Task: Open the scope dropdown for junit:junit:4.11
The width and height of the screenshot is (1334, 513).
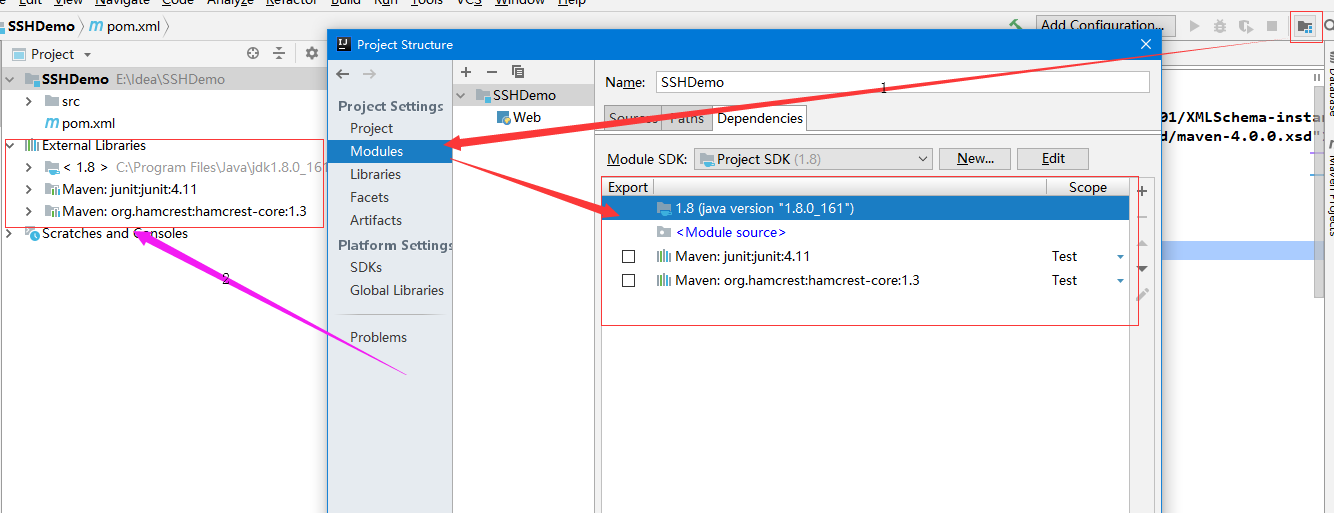Action: (x=1120, y=257)
